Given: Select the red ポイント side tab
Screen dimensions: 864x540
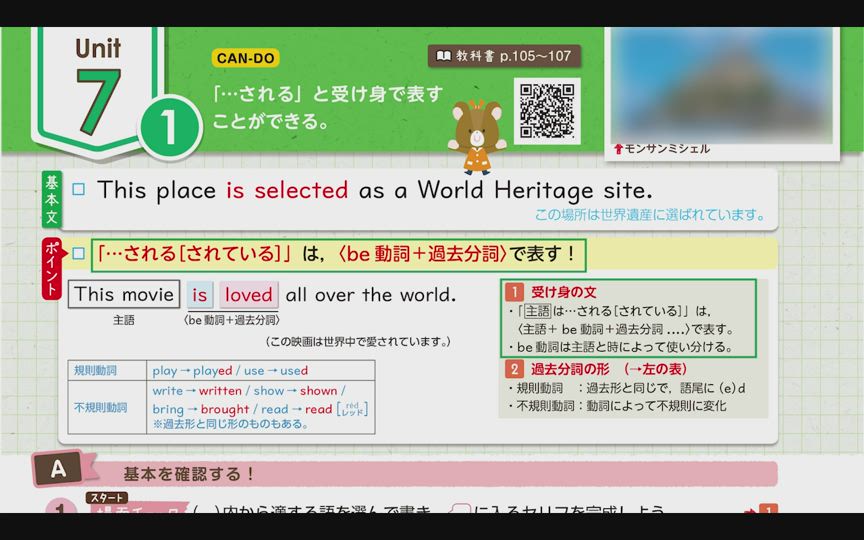Looking at the screenshot, I should 51,269.
